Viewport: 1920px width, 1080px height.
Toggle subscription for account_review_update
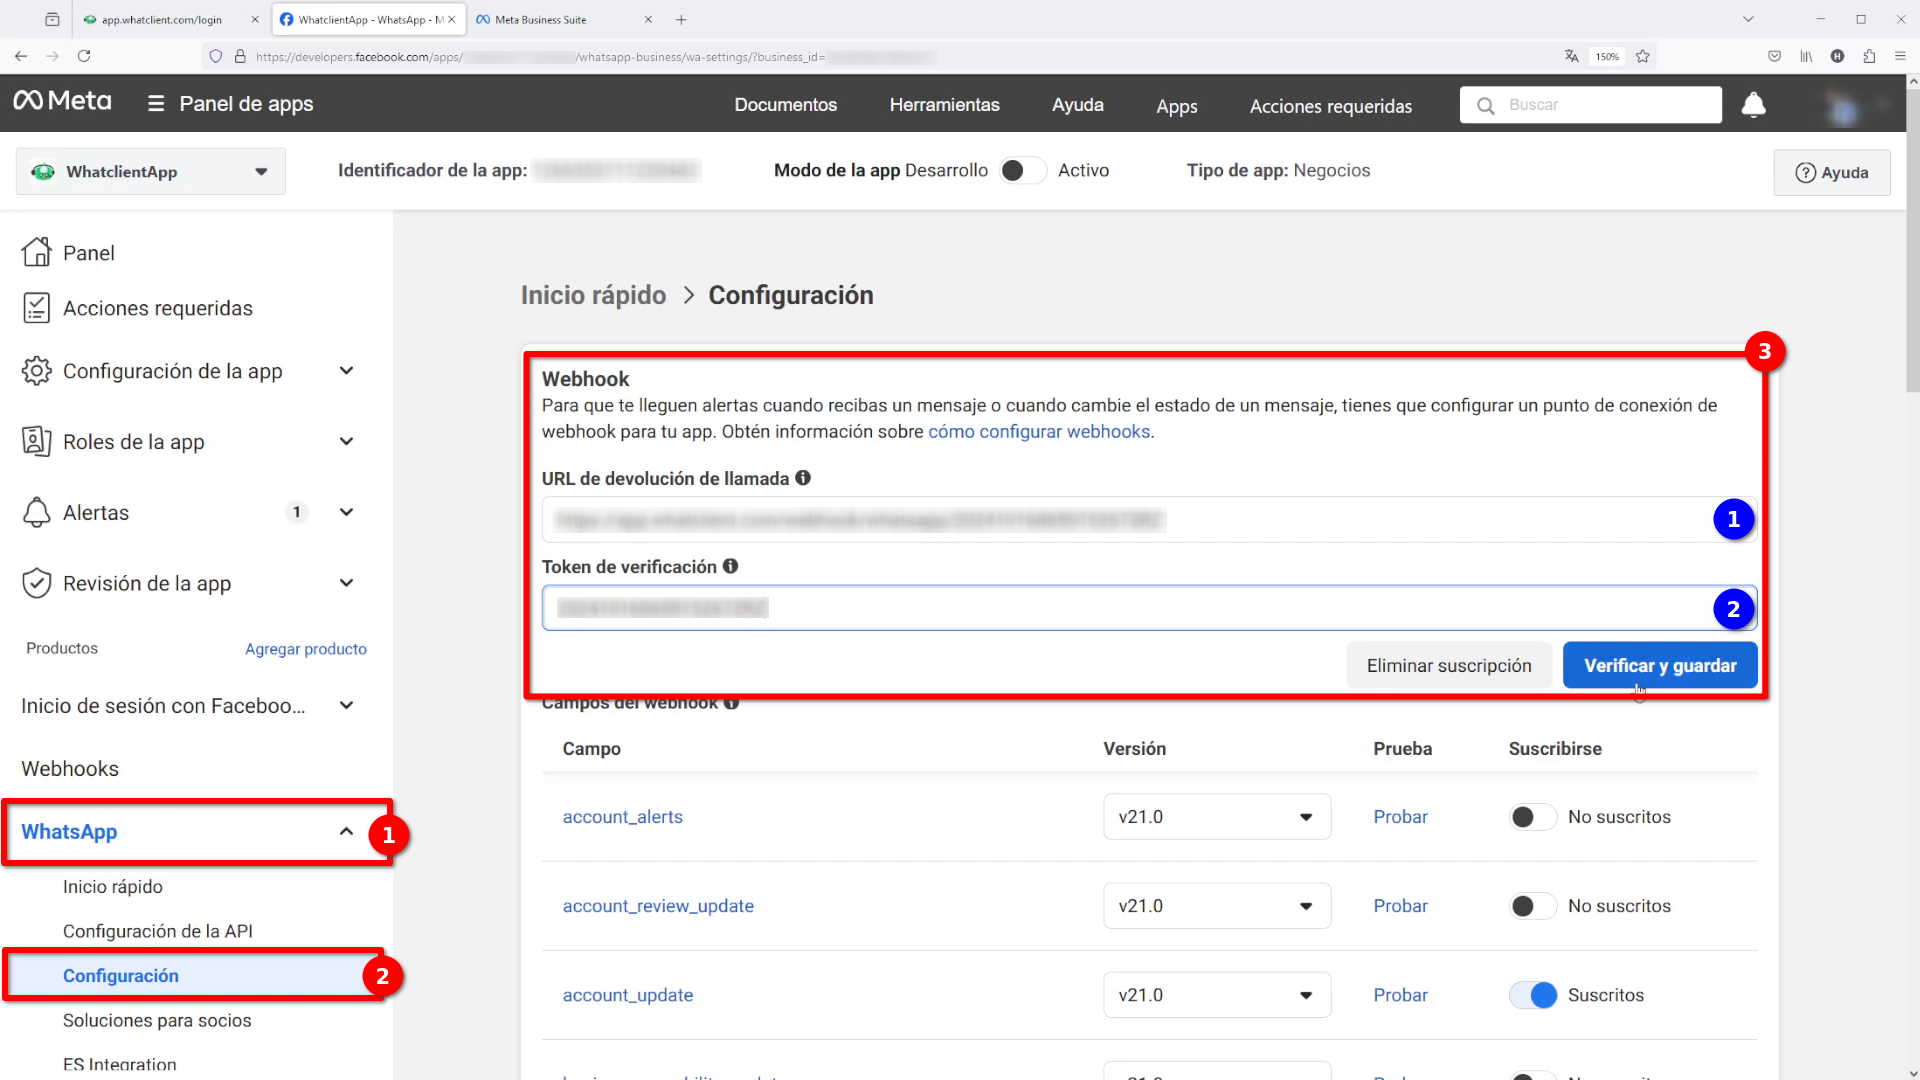pyautogui.click(x=1533, y=906)
